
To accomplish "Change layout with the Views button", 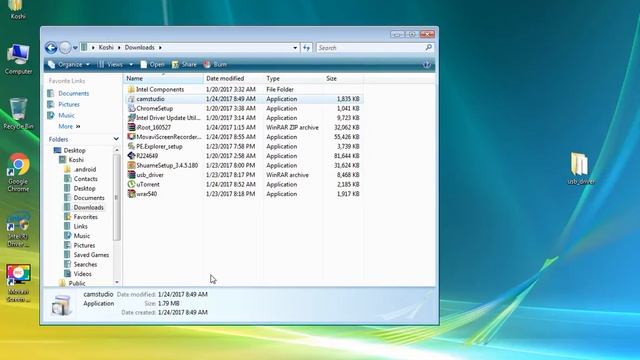I will click(110, 64).
